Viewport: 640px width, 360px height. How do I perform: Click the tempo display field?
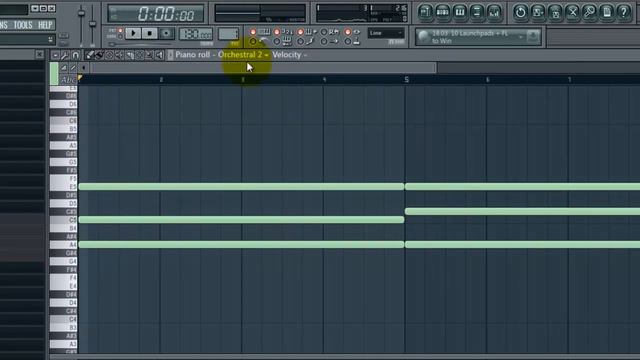coord(196,34)
